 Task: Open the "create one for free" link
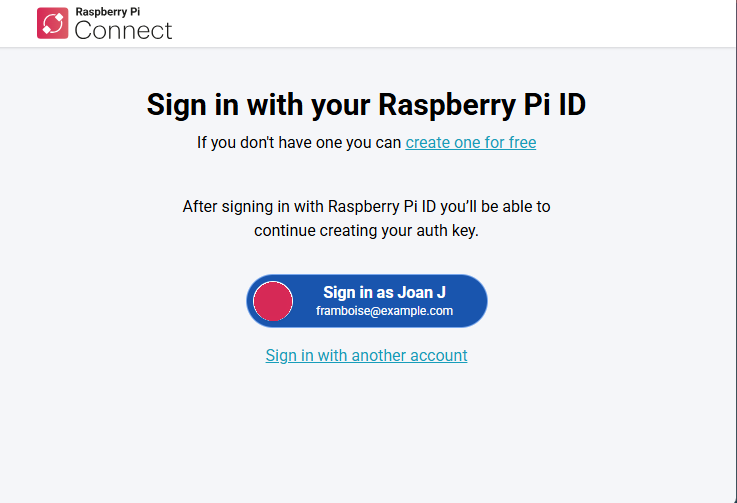tap(470, 142)
